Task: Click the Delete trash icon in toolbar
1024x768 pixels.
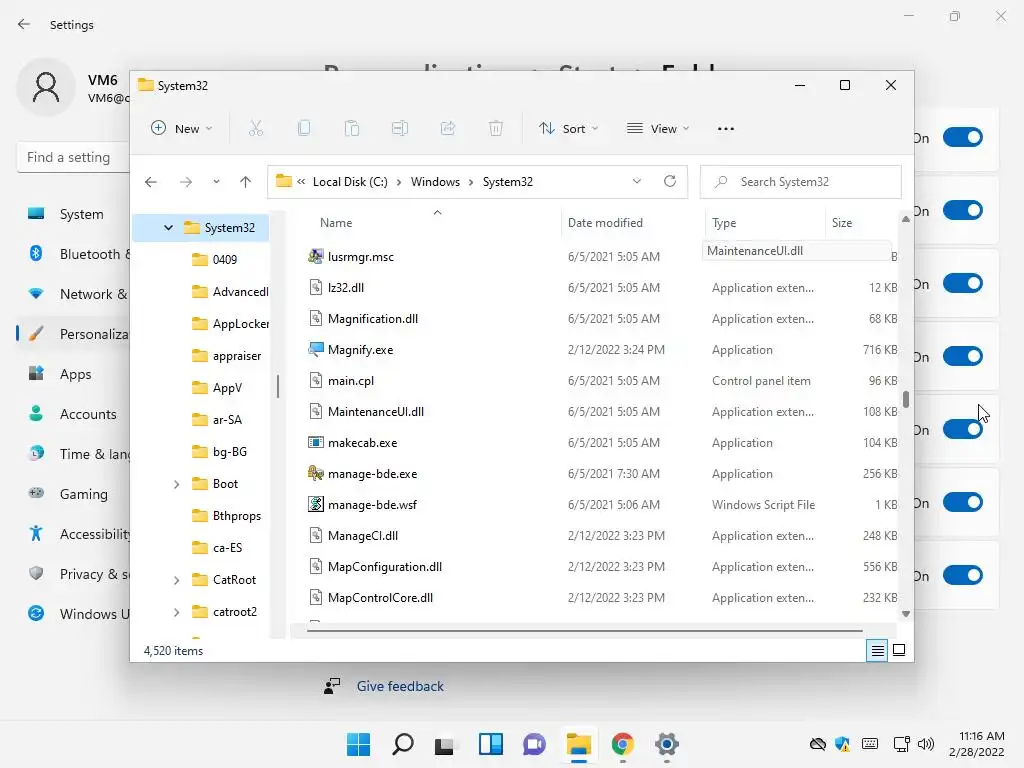Action: tap(496, 128)
